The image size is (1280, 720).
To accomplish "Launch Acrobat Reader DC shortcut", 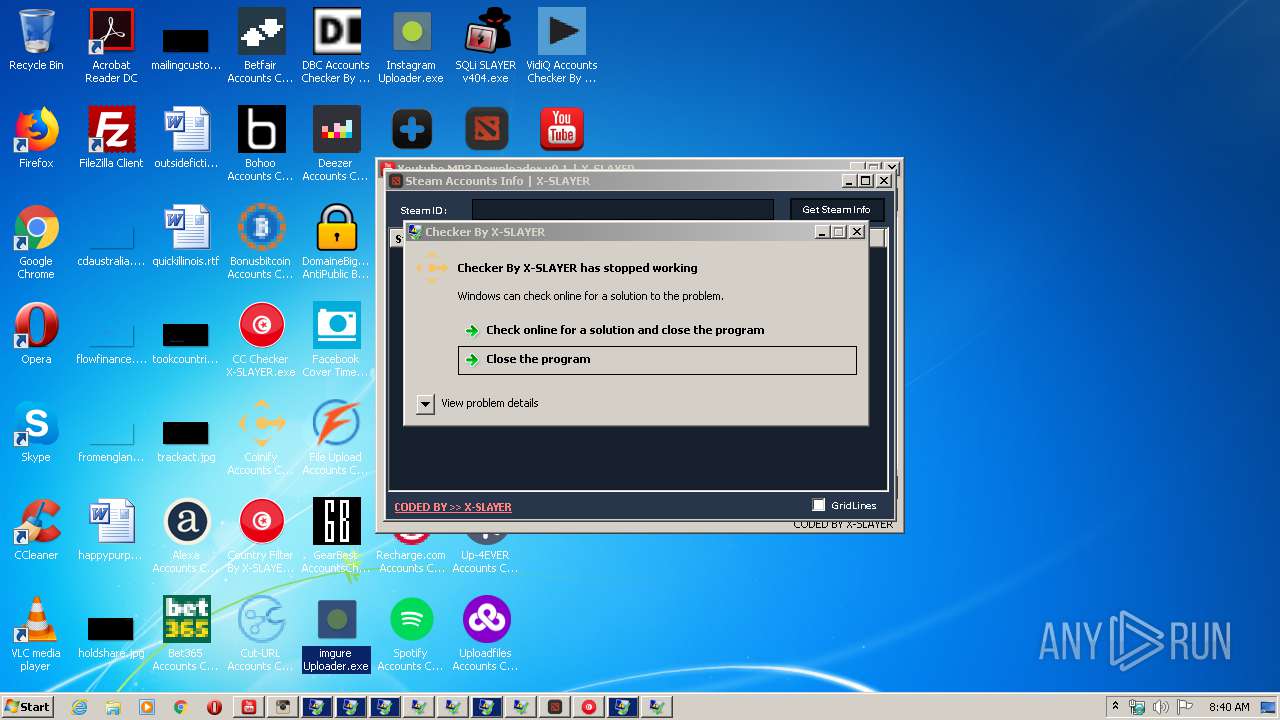I will click(111, 46).
